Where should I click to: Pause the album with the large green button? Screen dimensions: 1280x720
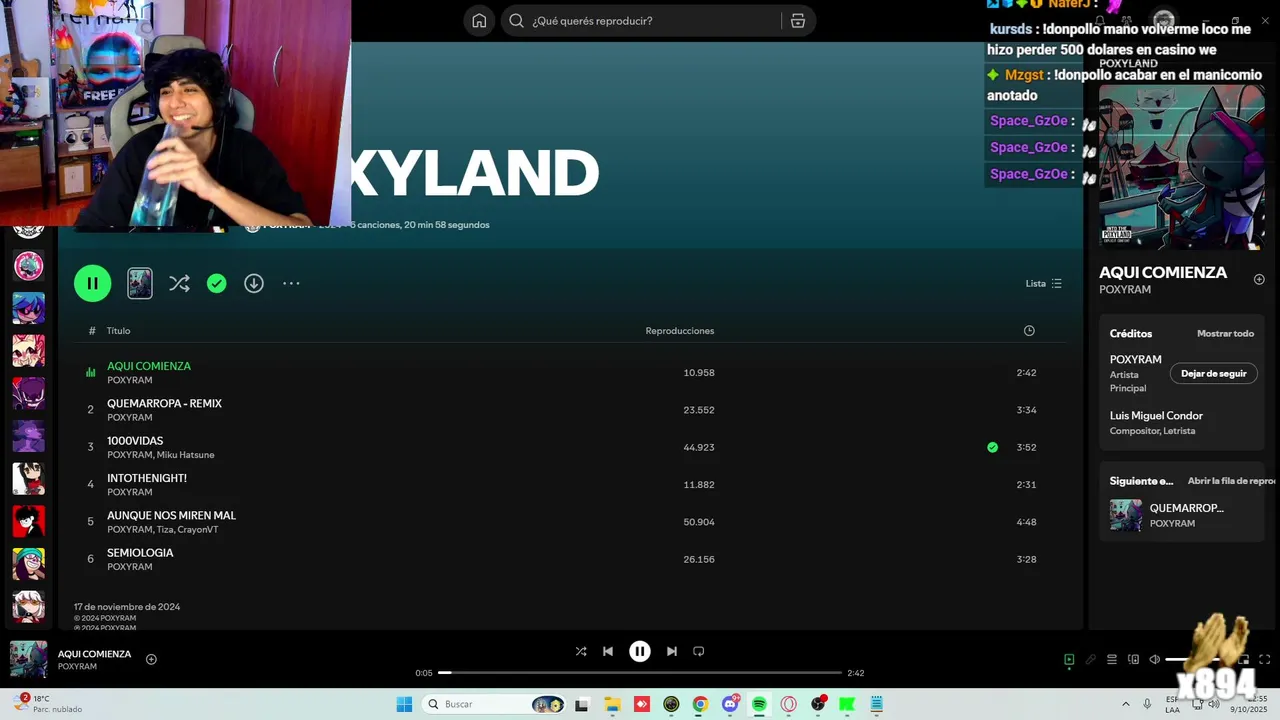pos(92,283)
